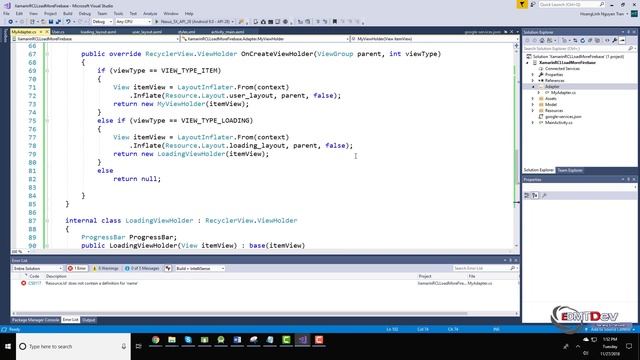Click the Undo toolbar icon
Image resolution: width=640 pixels, height=360 pixels.
[68, 22]
